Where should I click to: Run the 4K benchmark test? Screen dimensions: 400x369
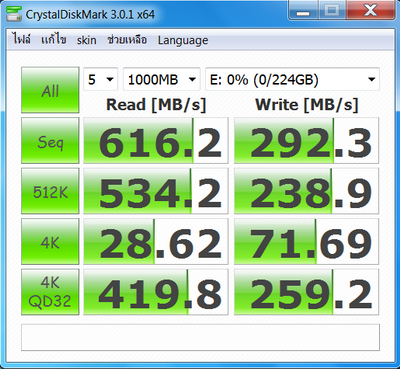point(50,242)
